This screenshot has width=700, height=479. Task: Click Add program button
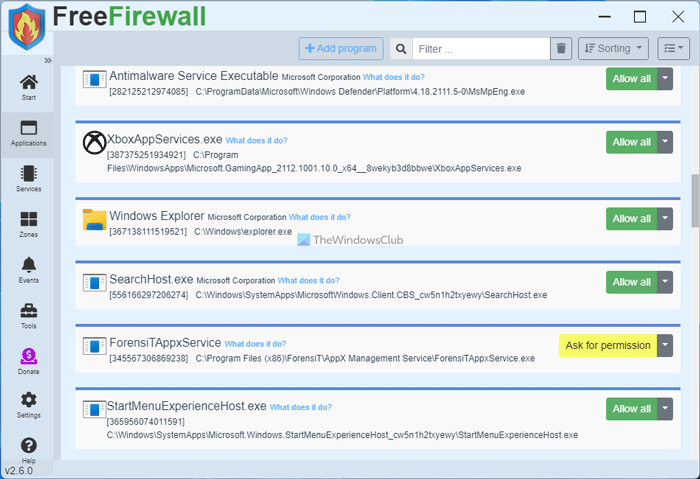(x=341, y=48)
